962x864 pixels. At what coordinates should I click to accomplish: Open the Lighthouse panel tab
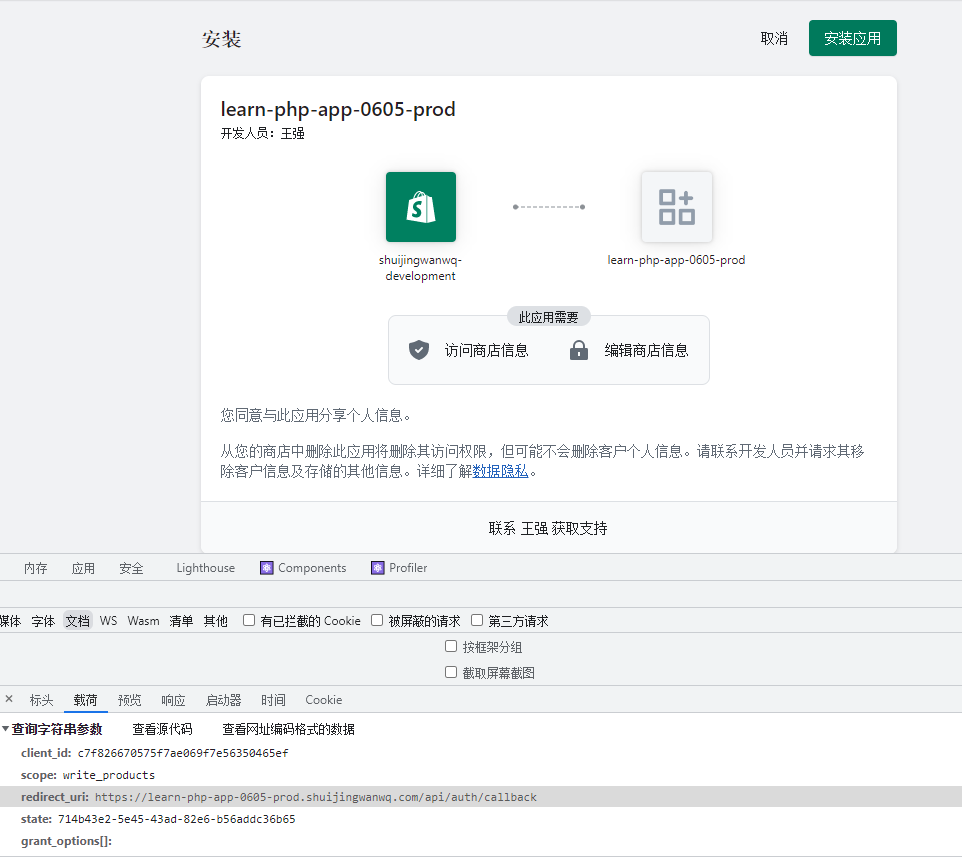click(x=205, y=568)
